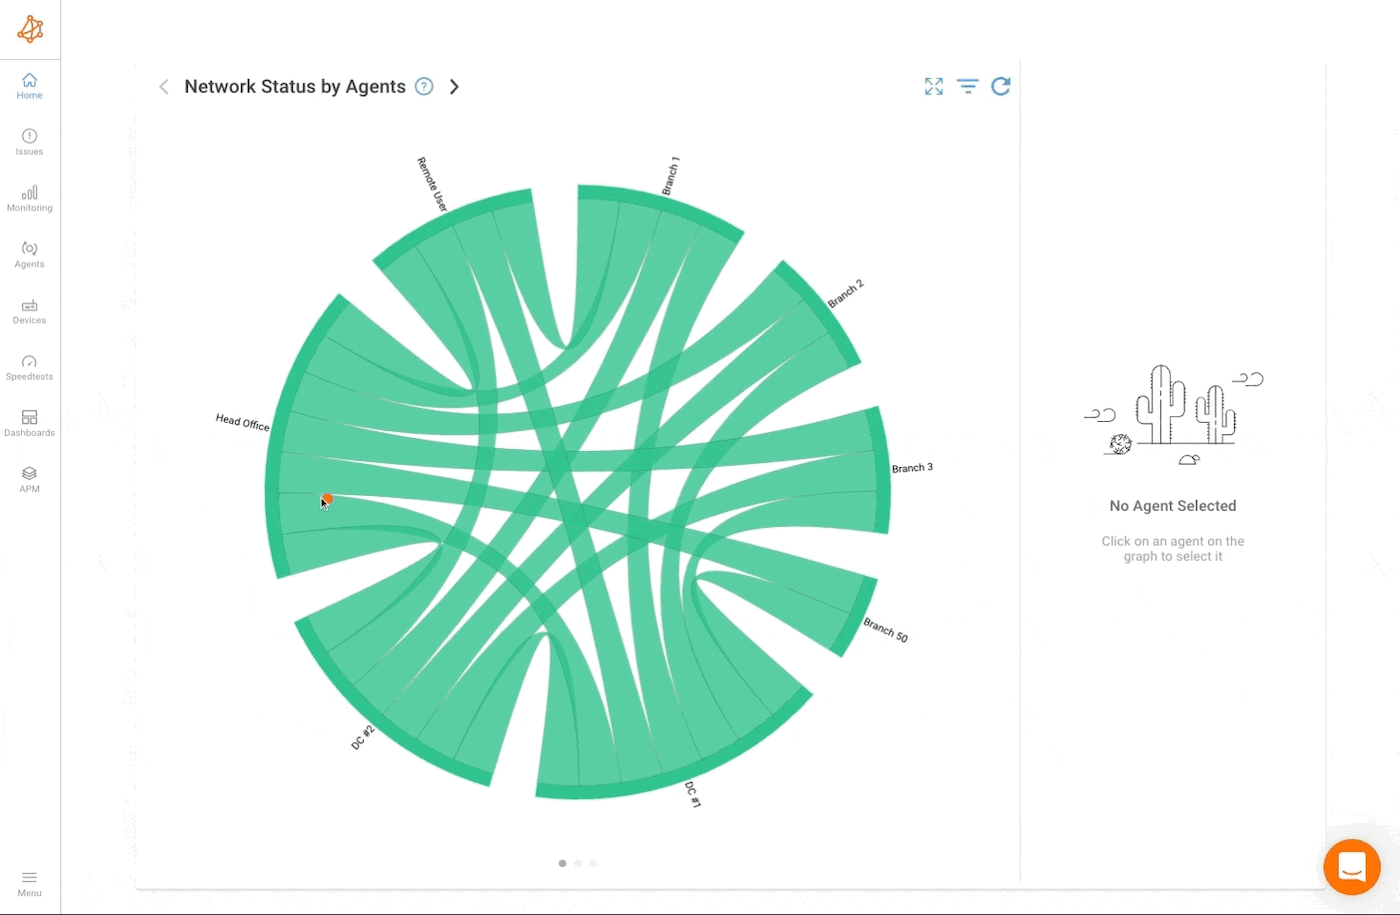1400x915 pixels.
Task: Open the Speedtests section
Action: (29, 366)
